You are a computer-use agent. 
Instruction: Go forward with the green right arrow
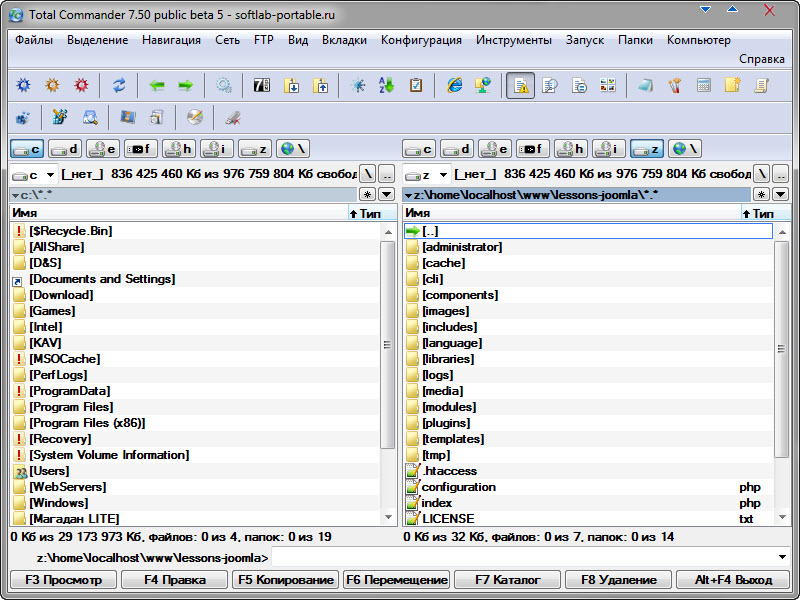pos(186,85)
